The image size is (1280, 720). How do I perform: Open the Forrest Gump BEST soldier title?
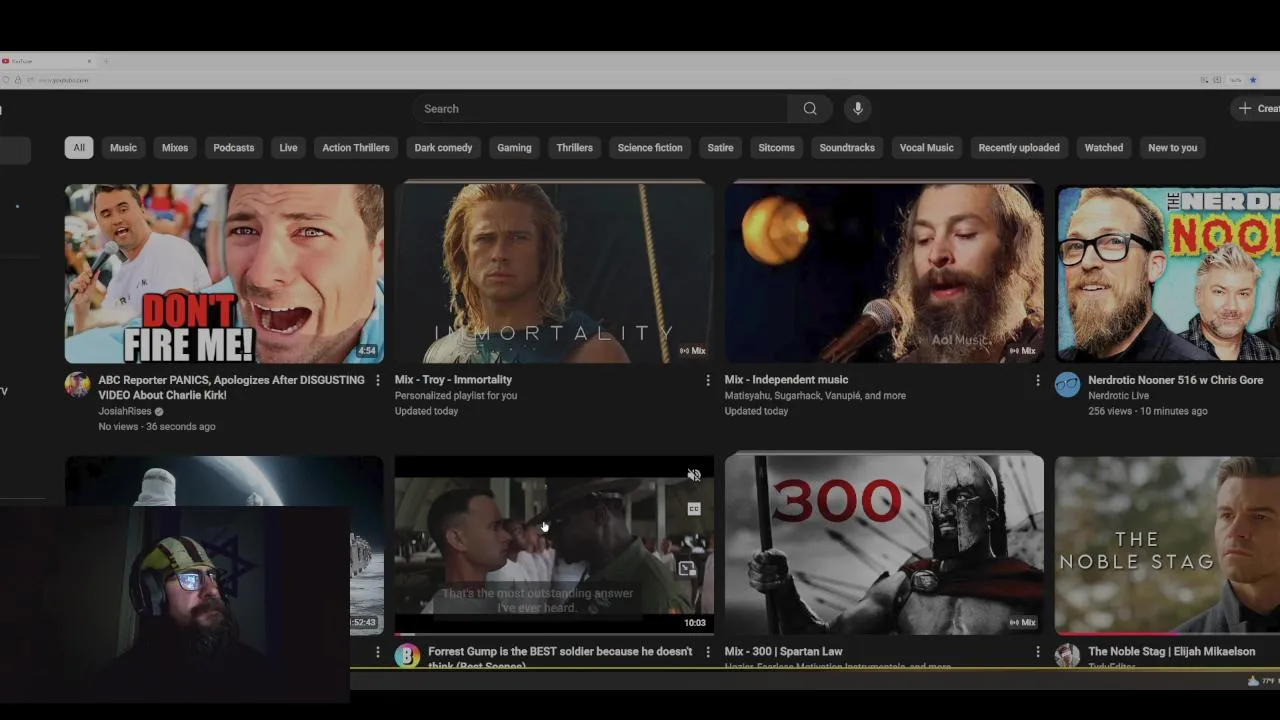click(x=560, y=657)
